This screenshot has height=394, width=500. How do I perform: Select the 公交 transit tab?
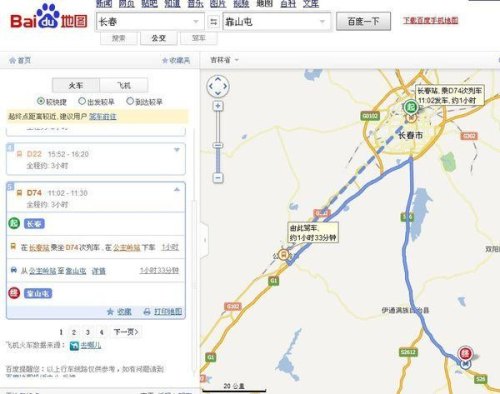click(159, 38)
